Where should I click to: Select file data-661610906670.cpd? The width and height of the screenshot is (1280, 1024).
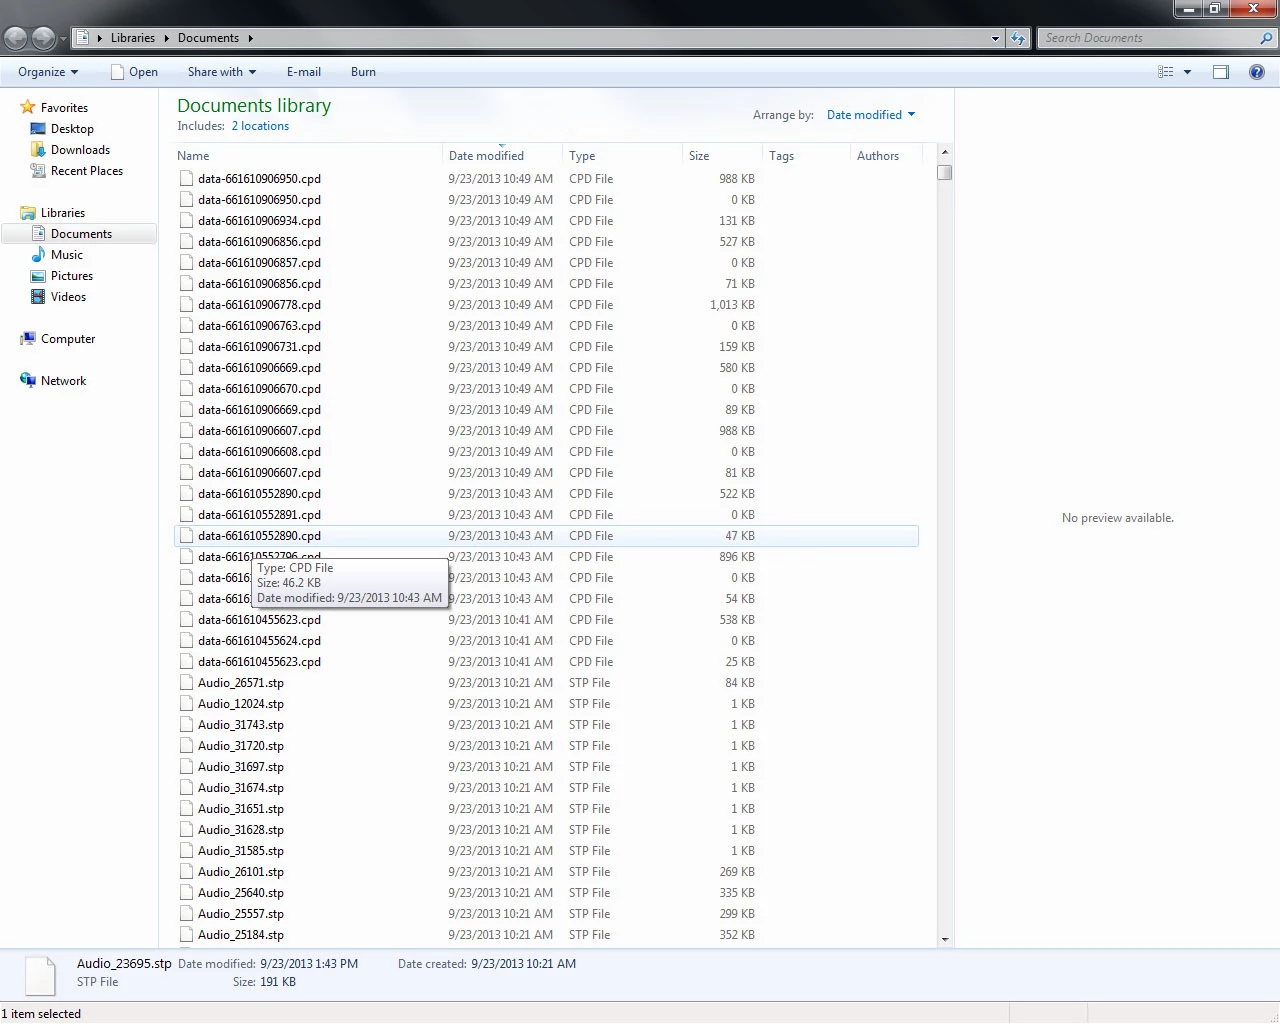259,389
